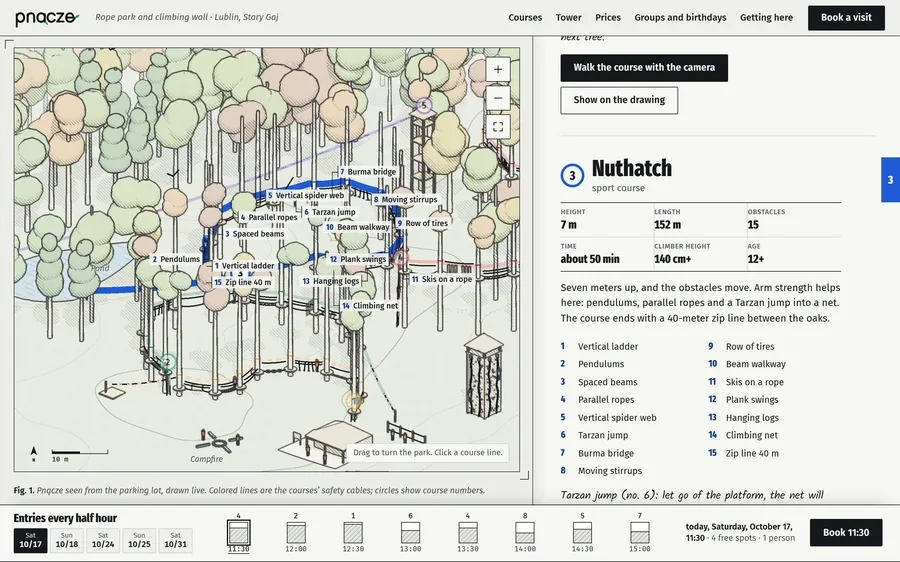Open the blue side tab 3

tap(890, 180)
